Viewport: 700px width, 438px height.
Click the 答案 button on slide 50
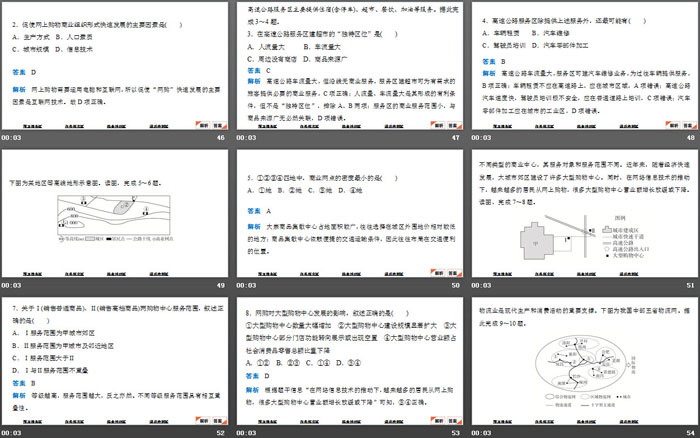tap(454, 273)
